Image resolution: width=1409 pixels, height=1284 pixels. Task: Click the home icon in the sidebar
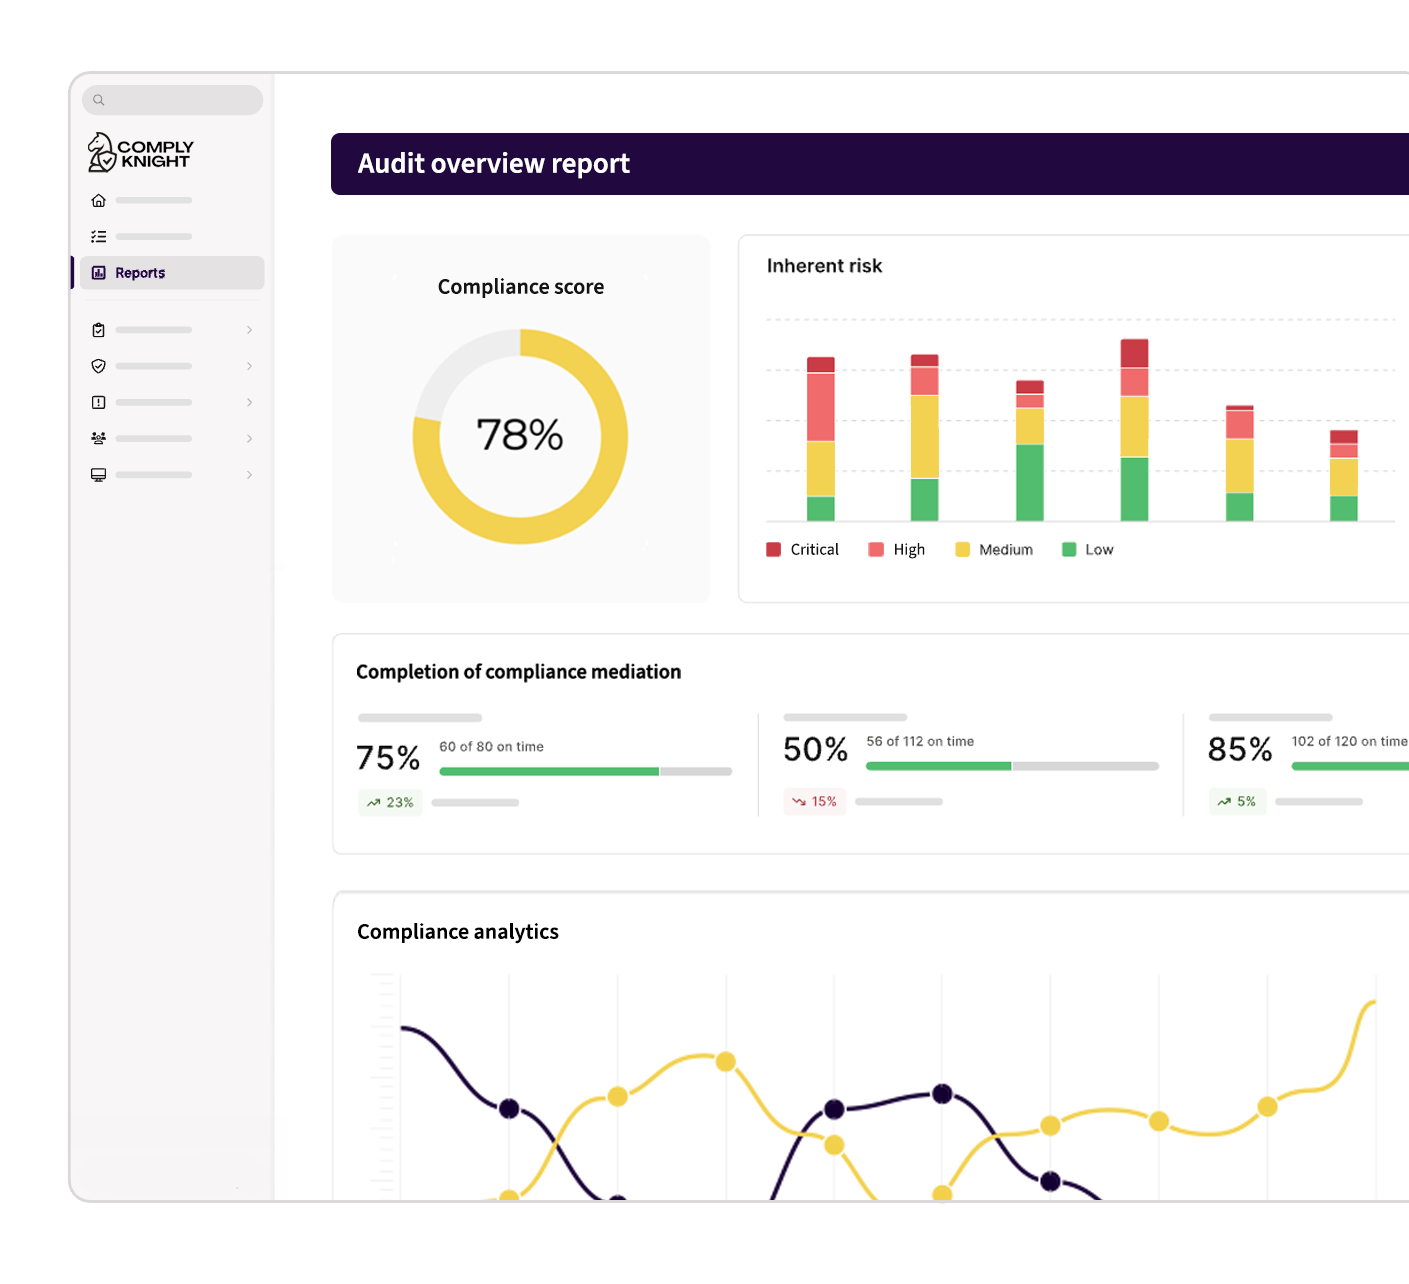[98, 201]
